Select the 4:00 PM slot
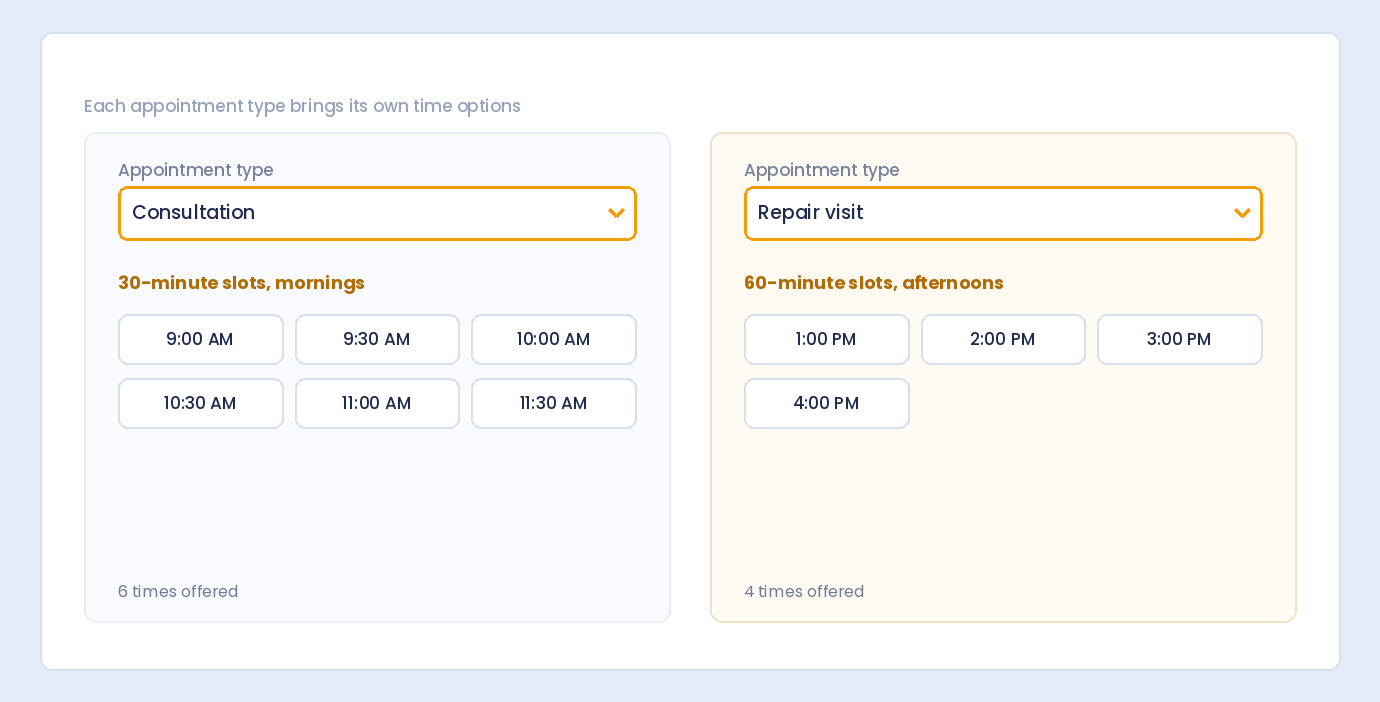 (x=827, y=403)
